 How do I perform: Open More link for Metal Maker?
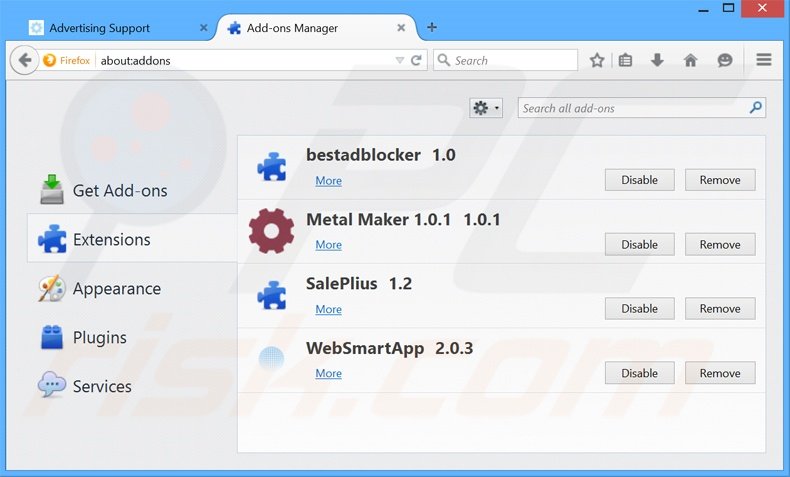point(328,245)
